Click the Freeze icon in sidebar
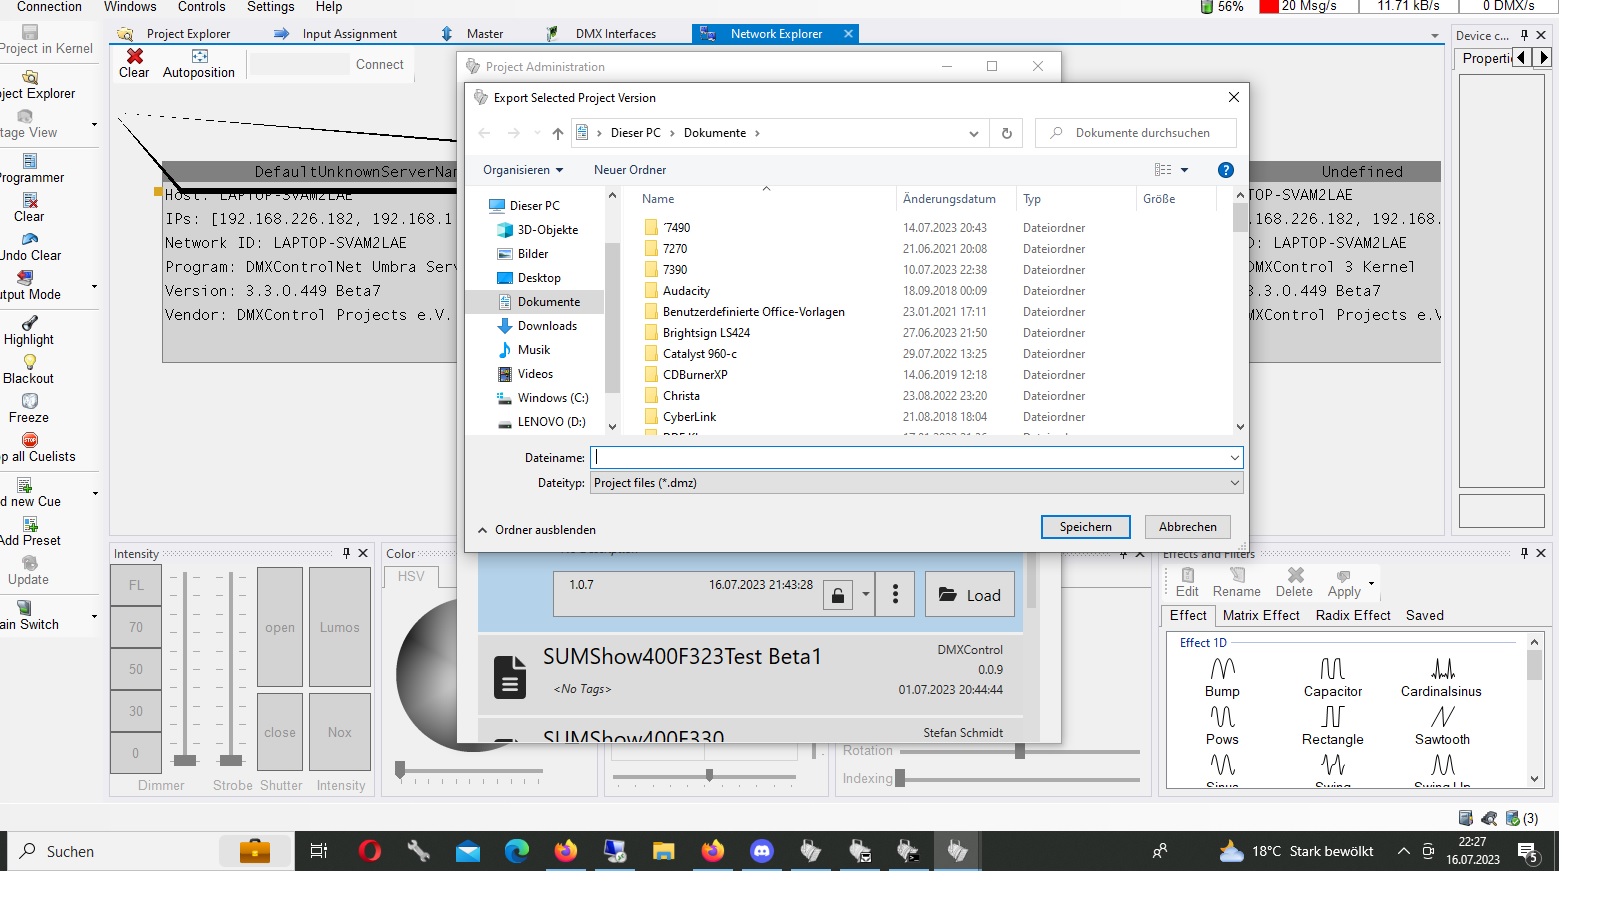The image size is (1600, 900). [x=30, y=401]
